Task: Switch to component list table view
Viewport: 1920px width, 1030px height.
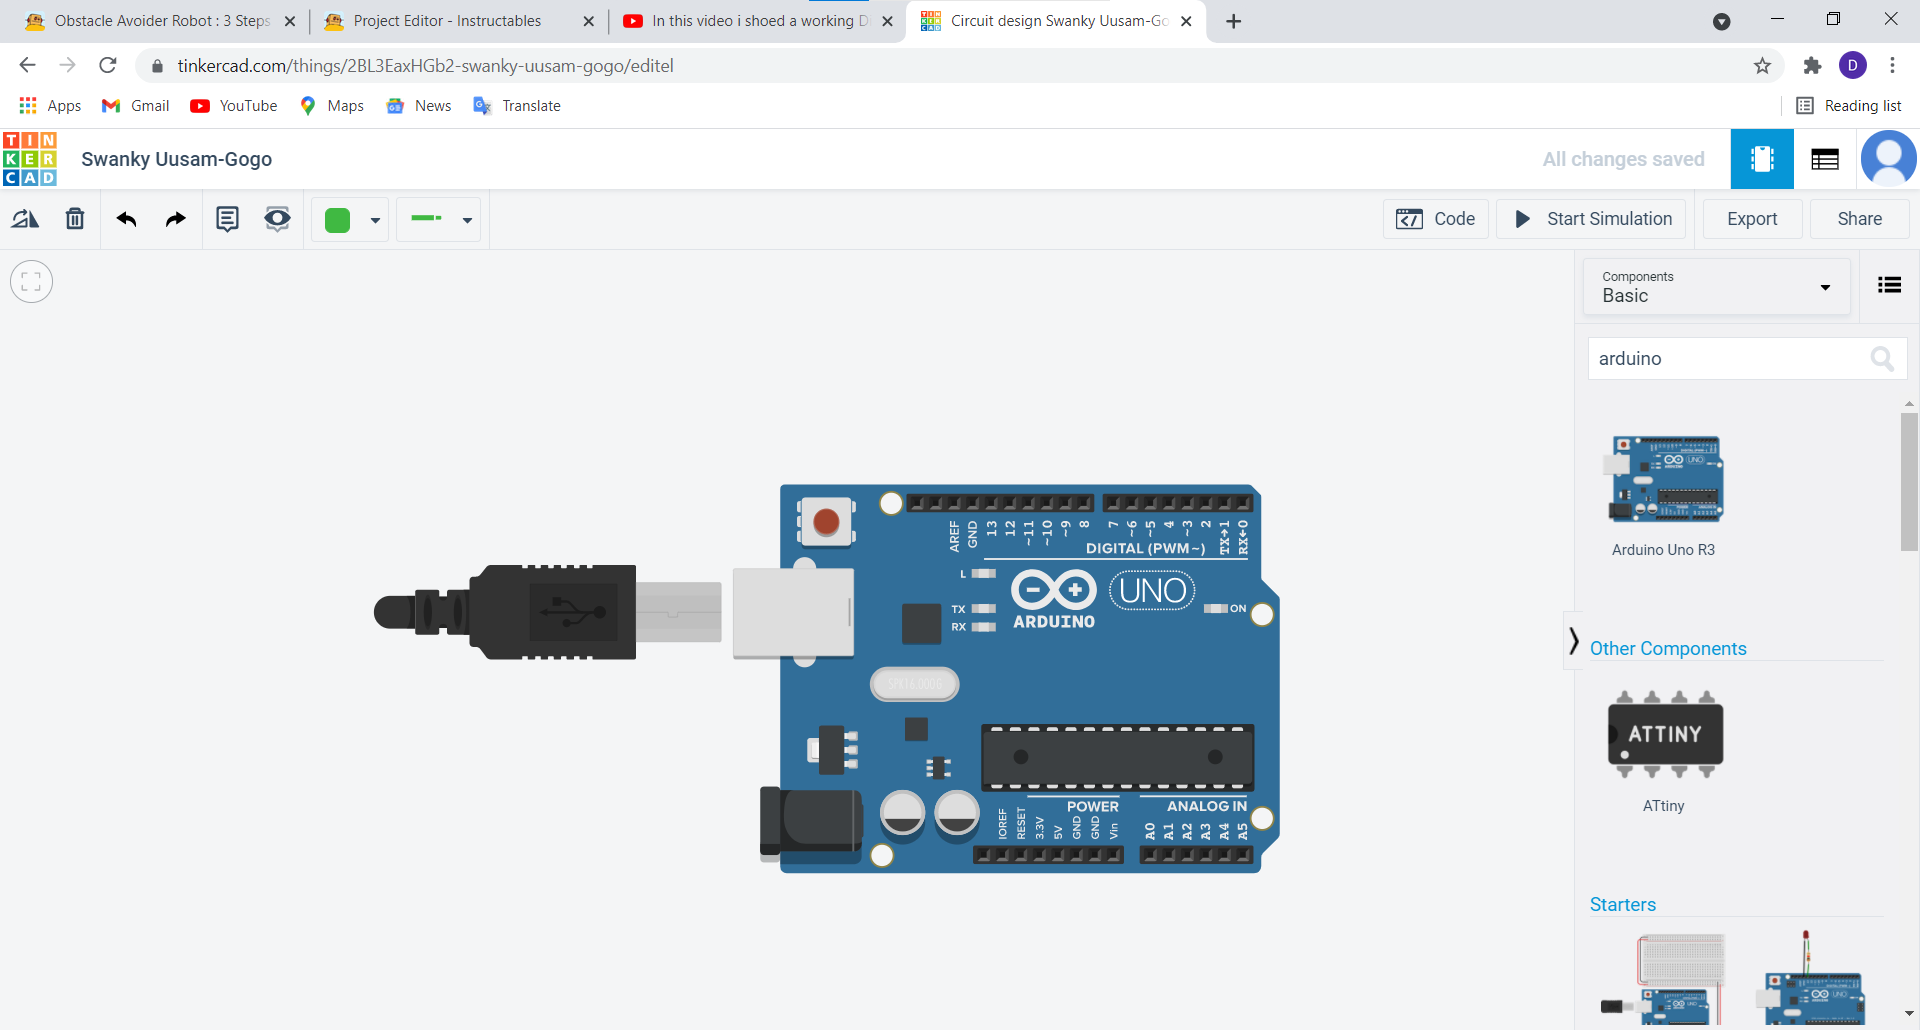Action: (1825, 159)
